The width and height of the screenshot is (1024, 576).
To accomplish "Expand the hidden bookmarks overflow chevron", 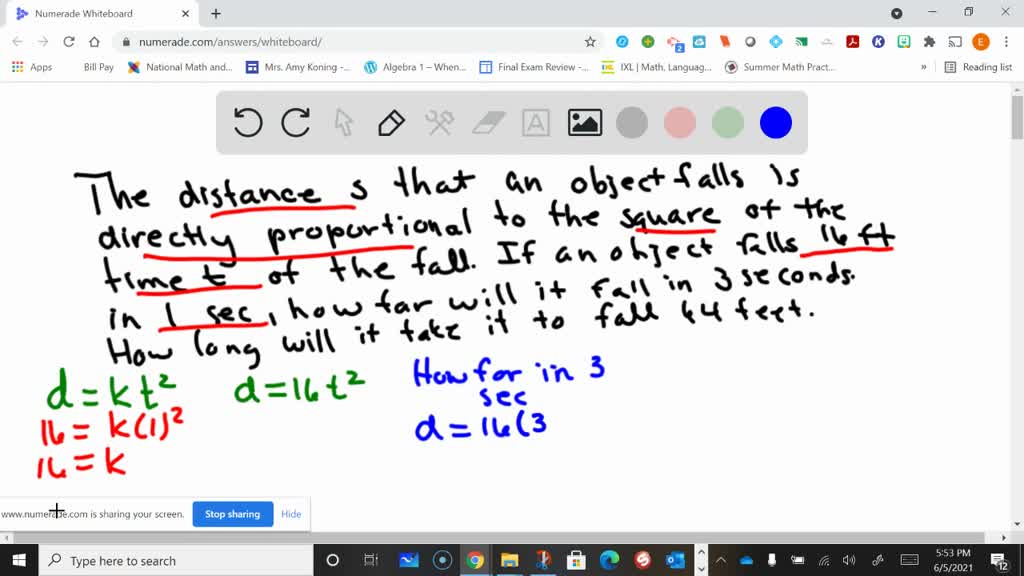I will [x=923, y=67].
